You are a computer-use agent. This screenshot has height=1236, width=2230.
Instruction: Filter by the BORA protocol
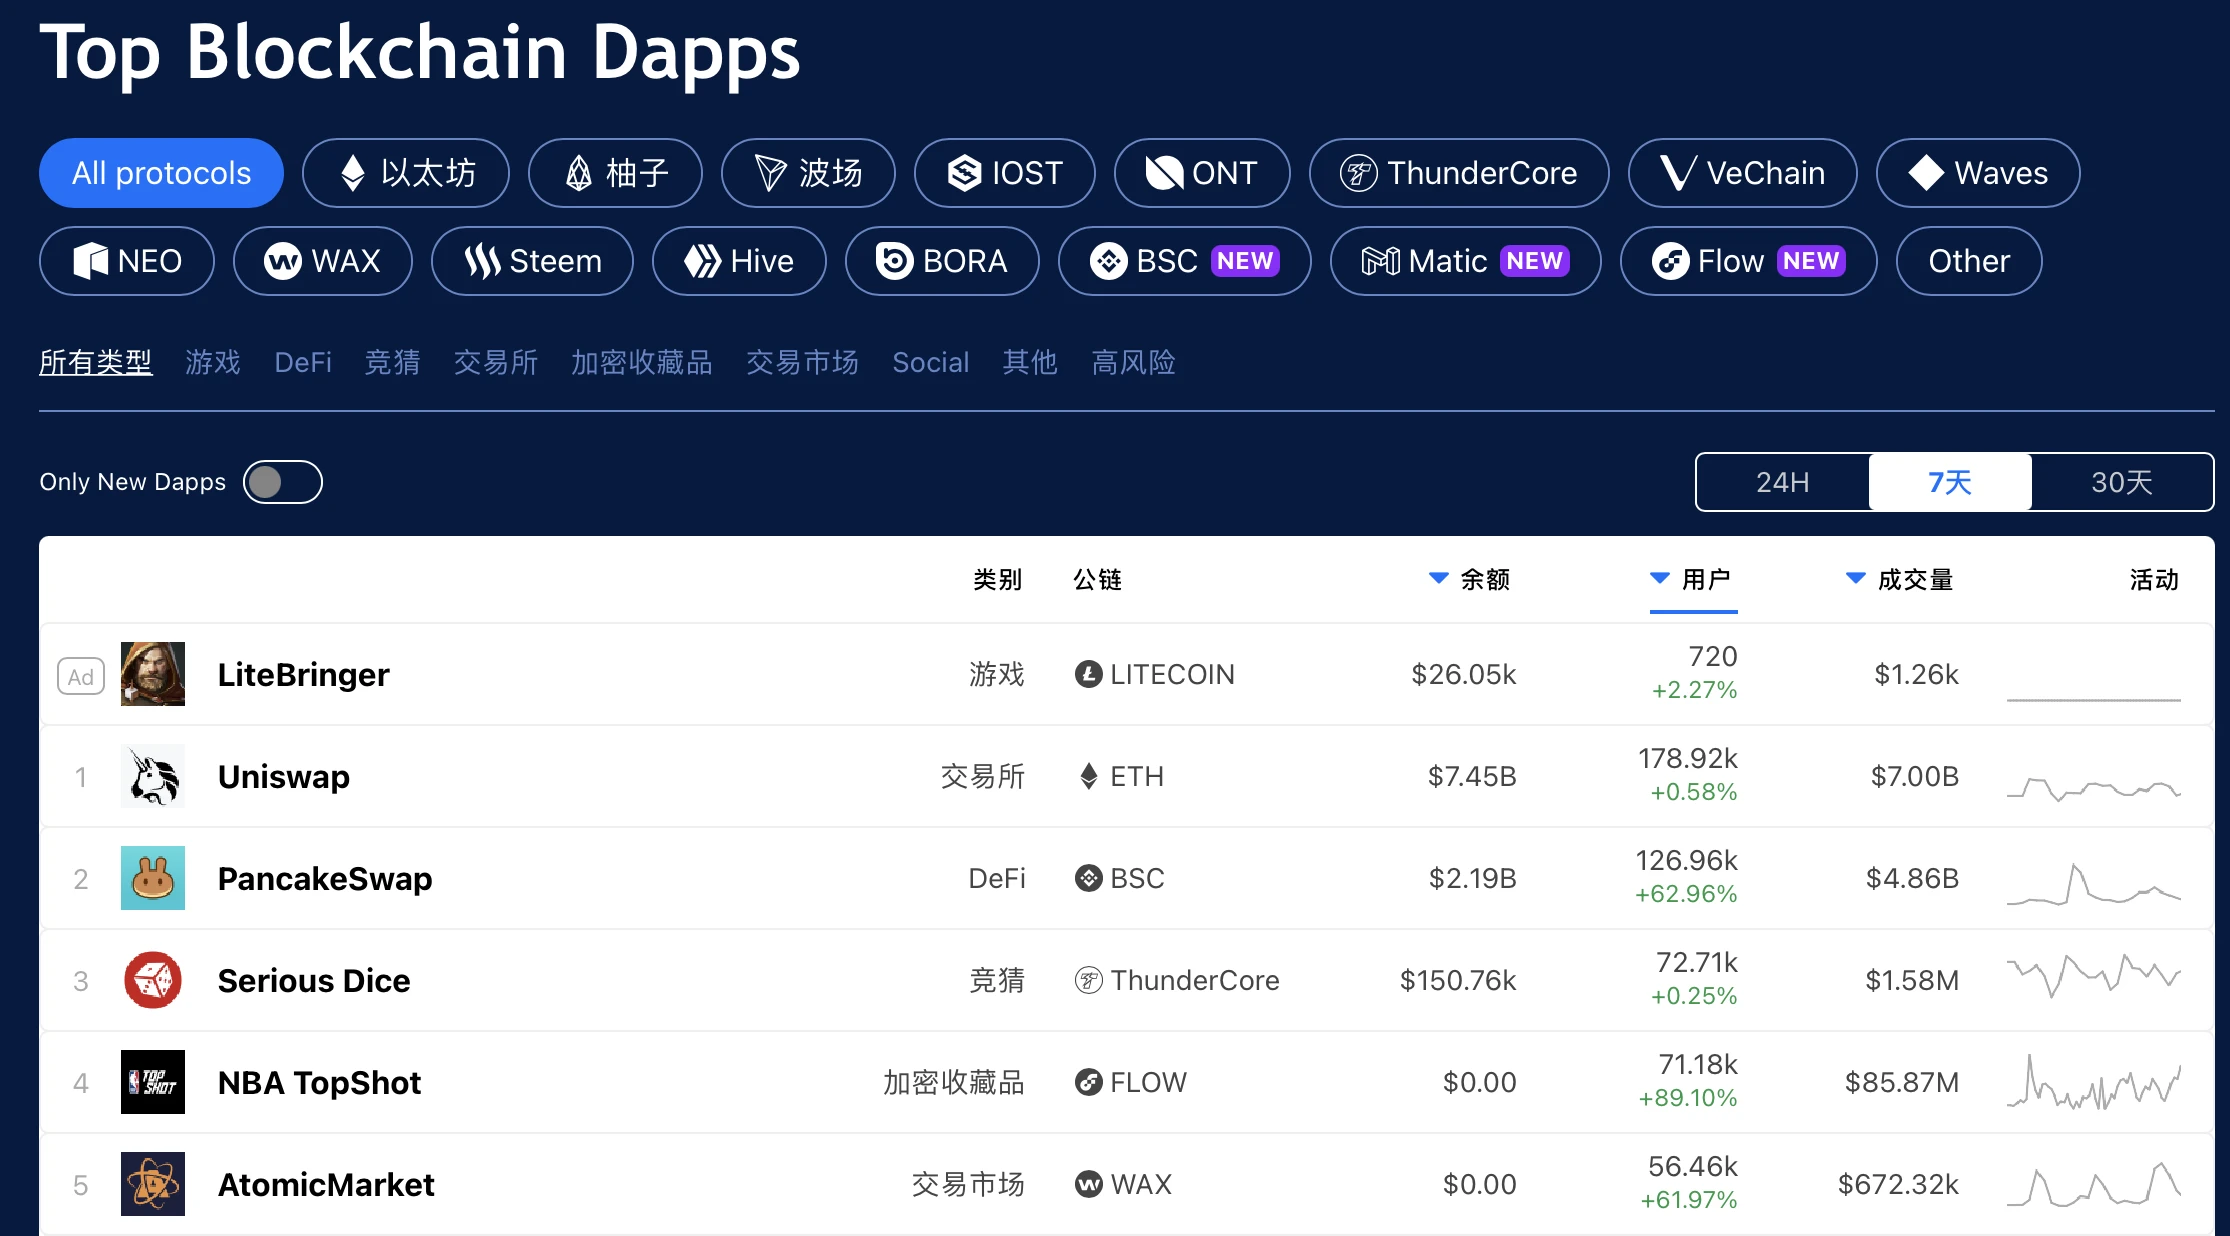pos(942,261)
